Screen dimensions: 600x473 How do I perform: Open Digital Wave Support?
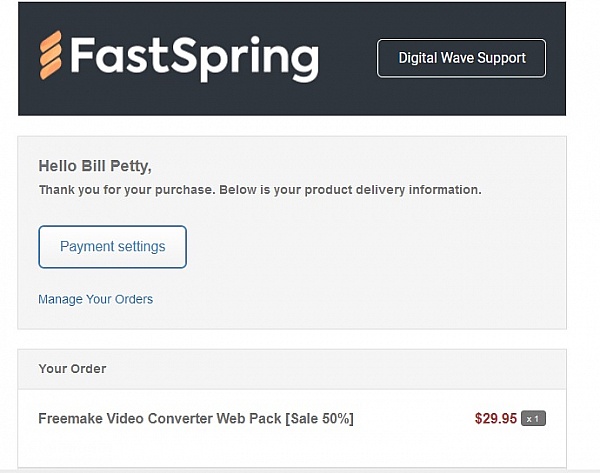[461, 58]
